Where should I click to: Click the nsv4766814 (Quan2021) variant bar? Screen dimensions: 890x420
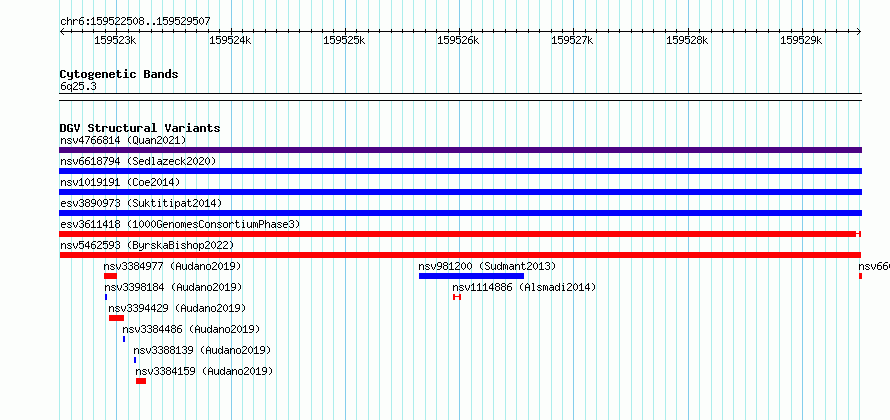(x=460, y=150)
